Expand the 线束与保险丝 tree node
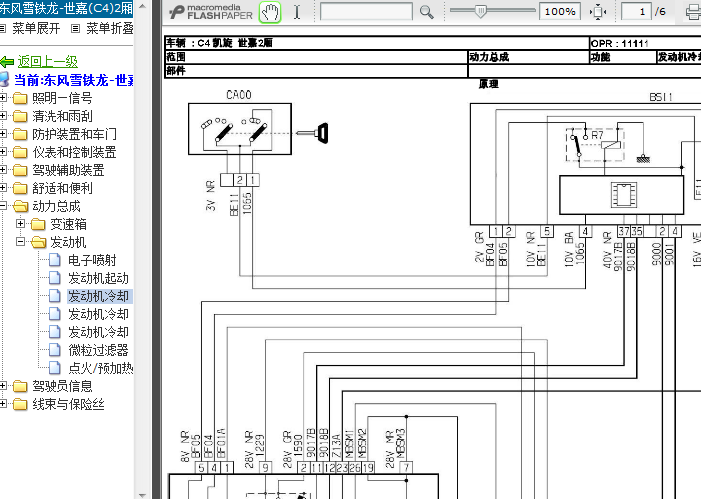 (x=3, y=404)
